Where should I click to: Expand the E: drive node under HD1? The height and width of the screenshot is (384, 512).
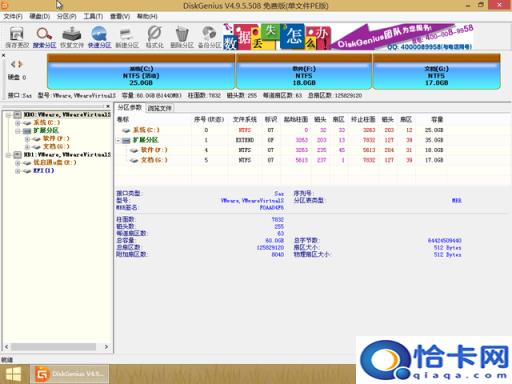coord(18,163)
